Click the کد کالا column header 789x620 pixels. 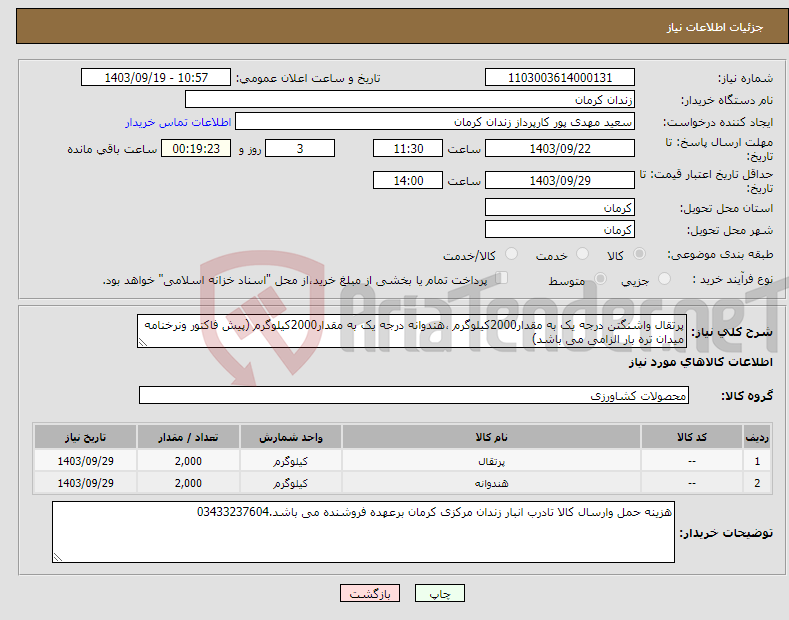coord(691,437)
